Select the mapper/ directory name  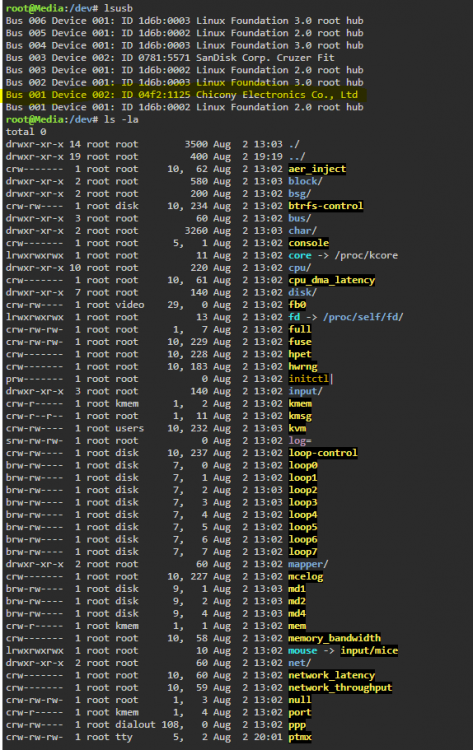click(x=308, y=564)
